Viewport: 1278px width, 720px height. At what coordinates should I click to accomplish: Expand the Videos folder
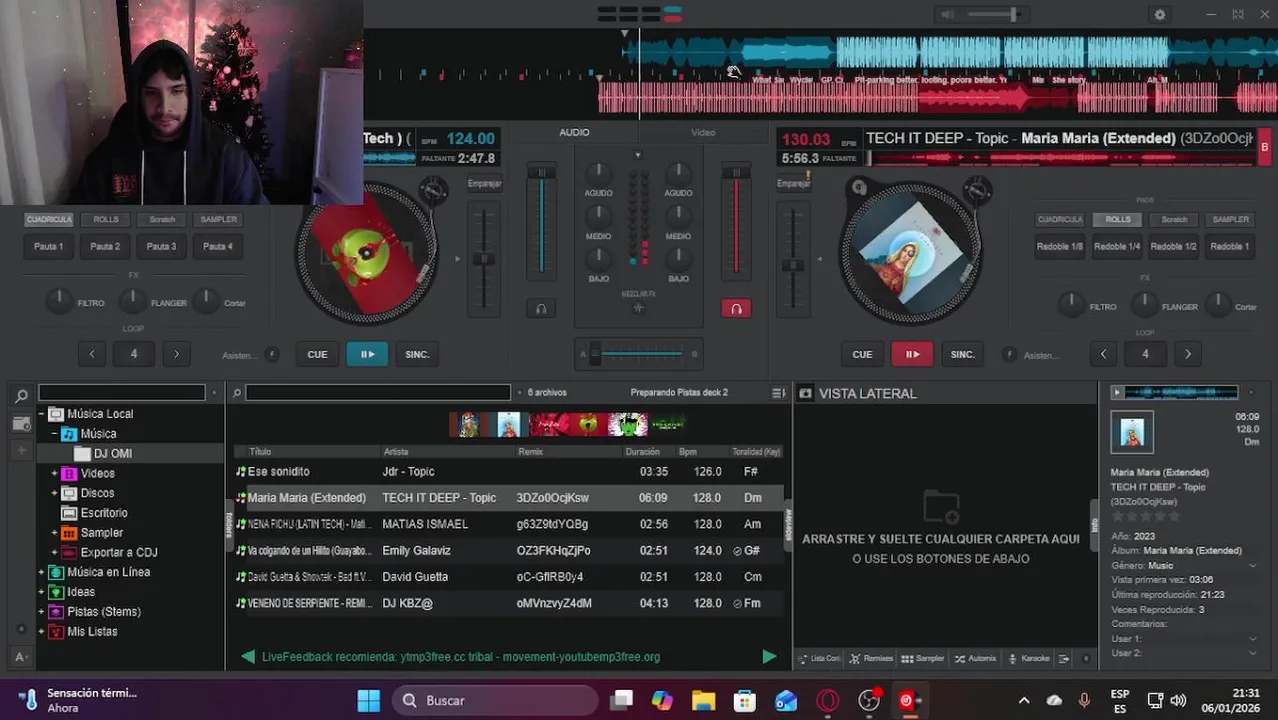point(55,473)
